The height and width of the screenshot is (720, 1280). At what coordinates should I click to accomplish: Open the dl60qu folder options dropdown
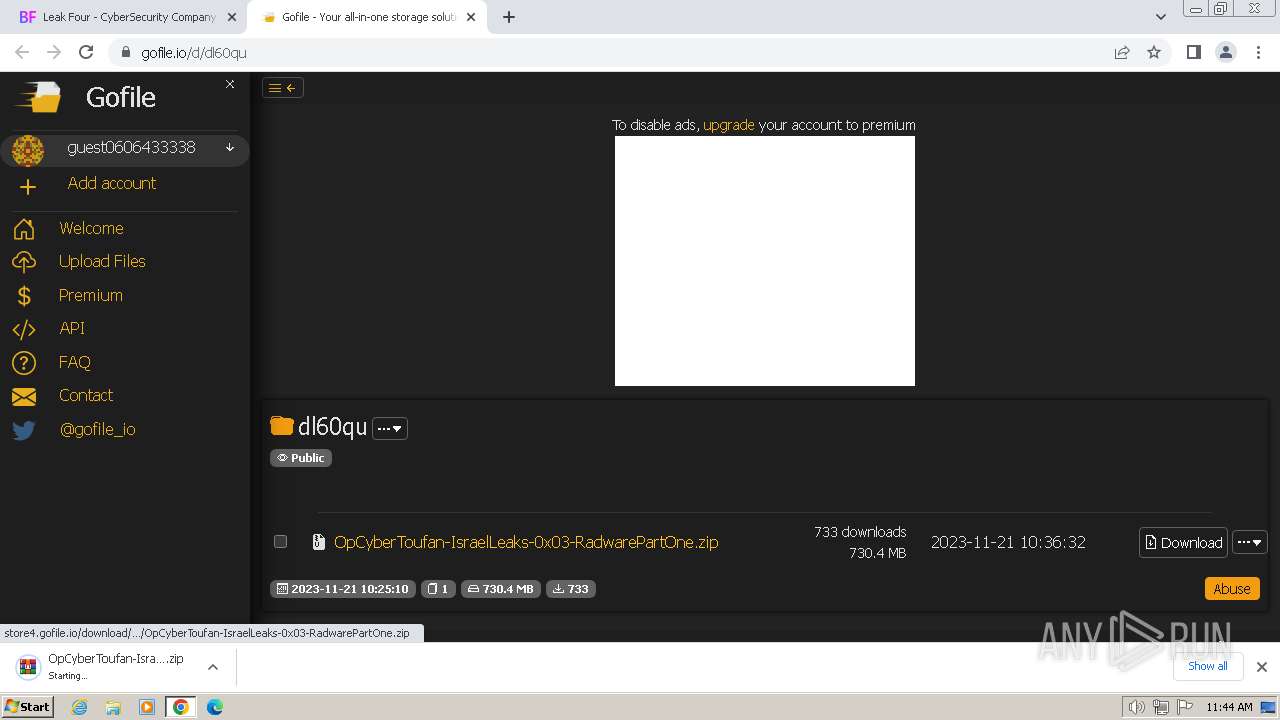coord(390,428)
